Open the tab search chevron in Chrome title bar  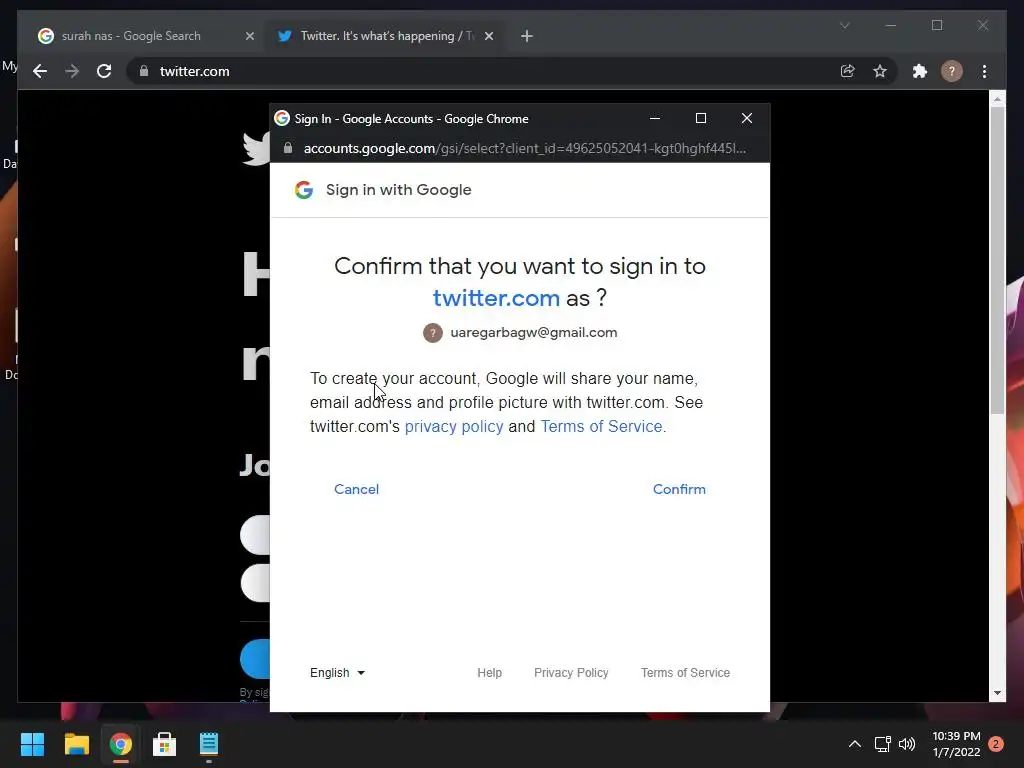[x=844, y=25]
